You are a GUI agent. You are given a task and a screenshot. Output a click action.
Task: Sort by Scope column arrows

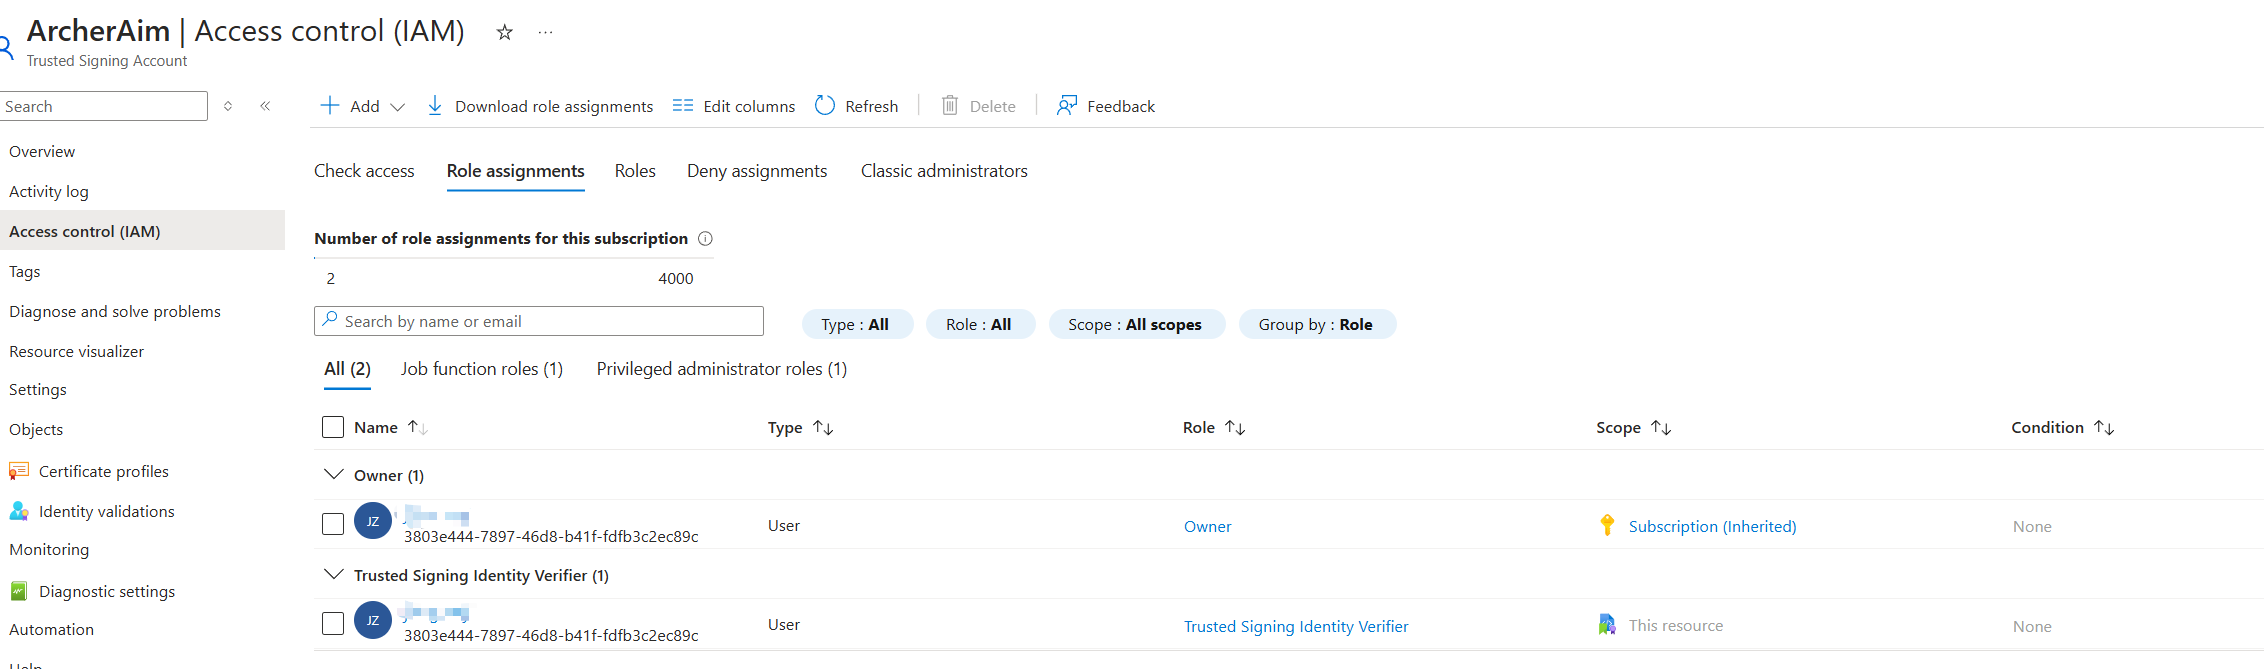1661,427
